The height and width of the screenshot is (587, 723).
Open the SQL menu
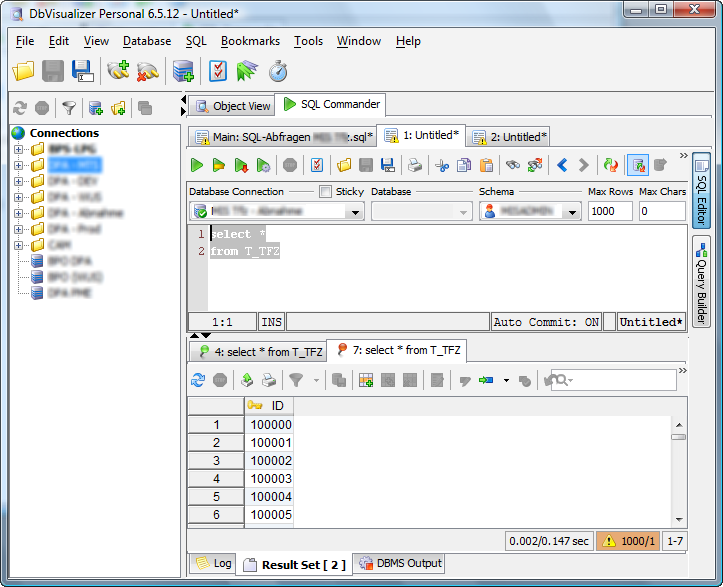click(196, 41)
